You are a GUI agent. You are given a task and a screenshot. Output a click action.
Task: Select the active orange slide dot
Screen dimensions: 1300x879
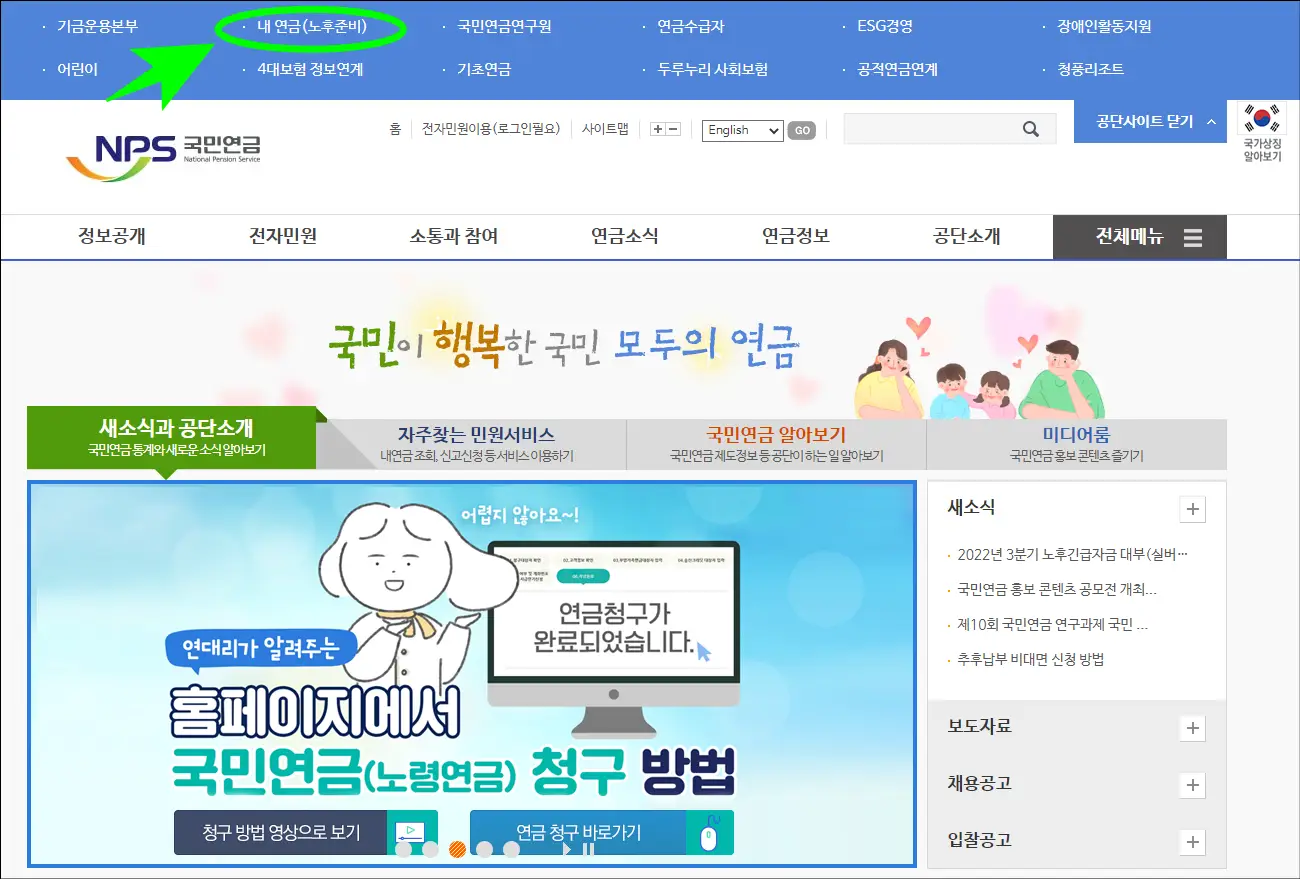[458, 849]
